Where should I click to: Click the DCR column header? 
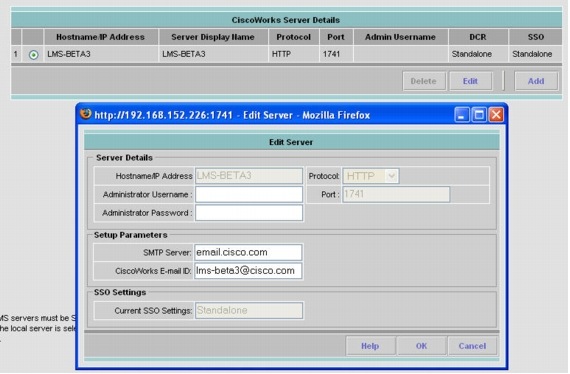coord(478,37)
